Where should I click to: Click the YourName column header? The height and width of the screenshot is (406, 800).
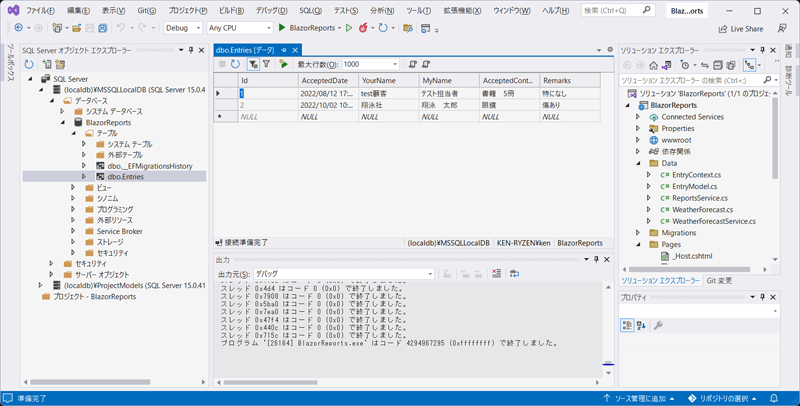[389, 81]
